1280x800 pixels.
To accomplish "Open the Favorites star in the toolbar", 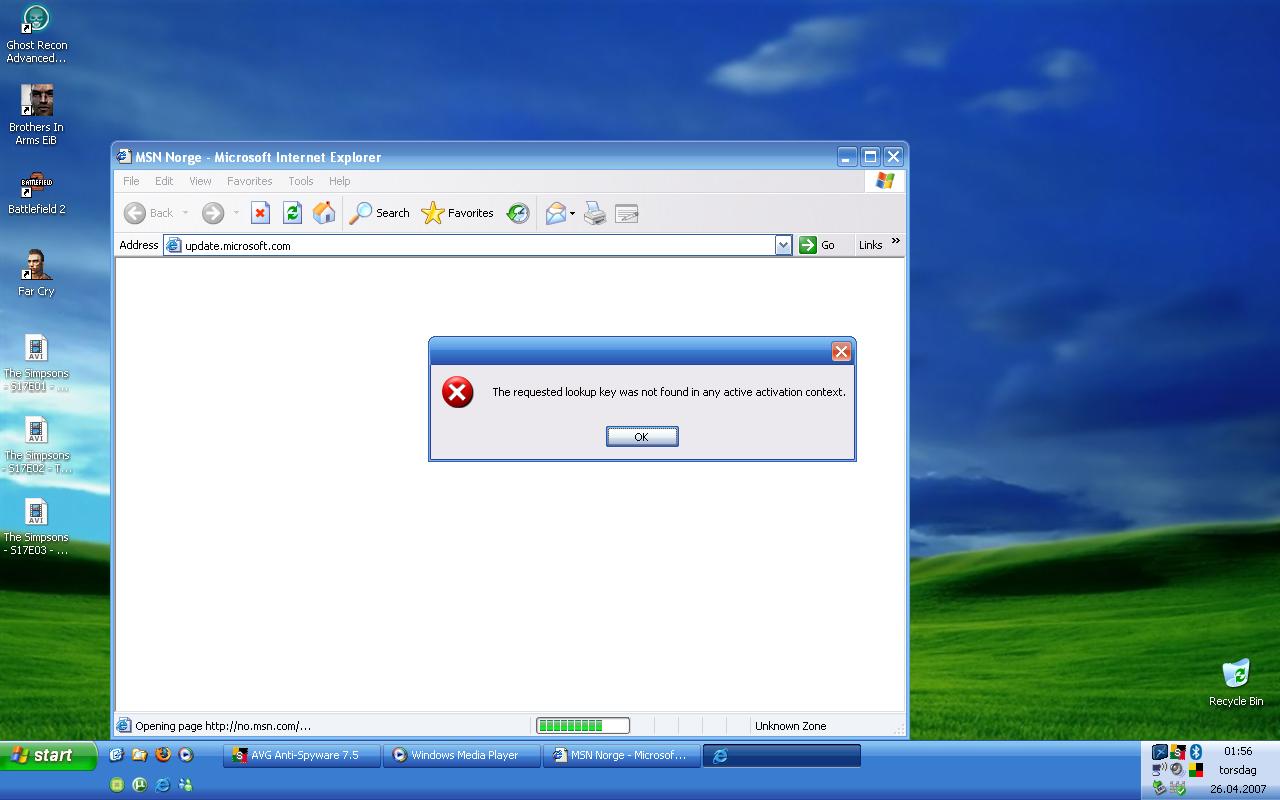I will pos(457,213).
